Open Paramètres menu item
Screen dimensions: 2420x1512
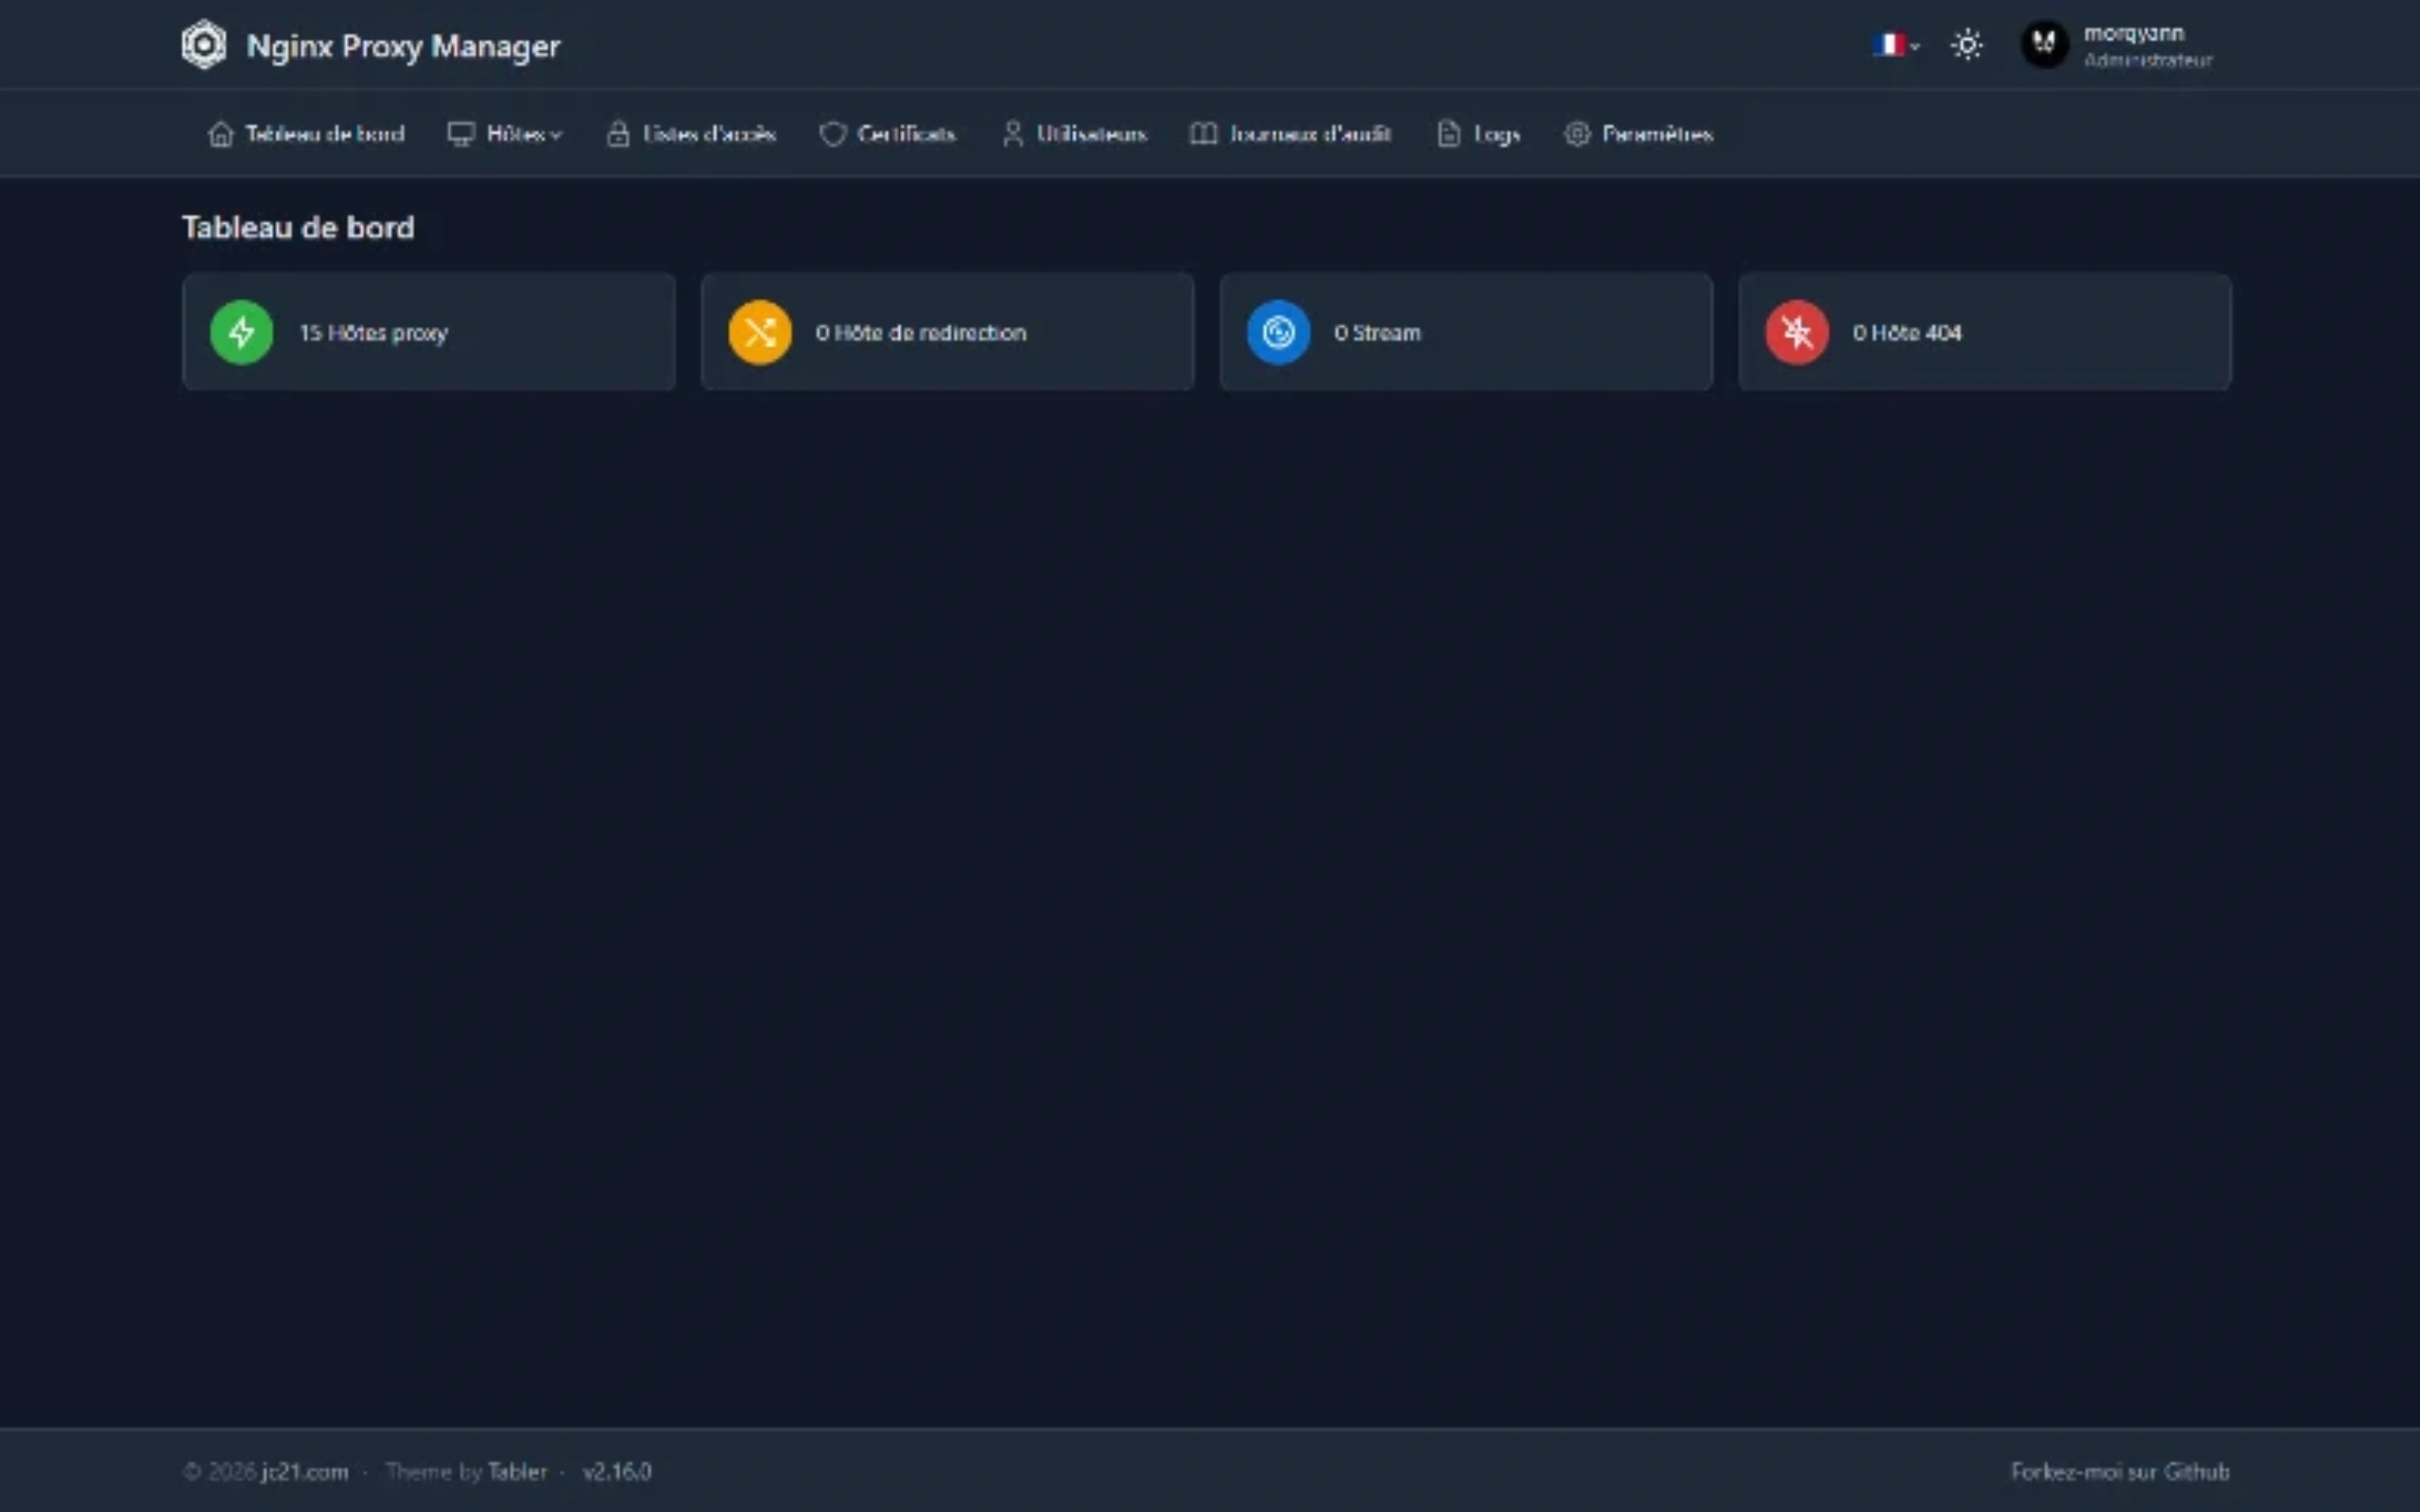pos(1639,134)
